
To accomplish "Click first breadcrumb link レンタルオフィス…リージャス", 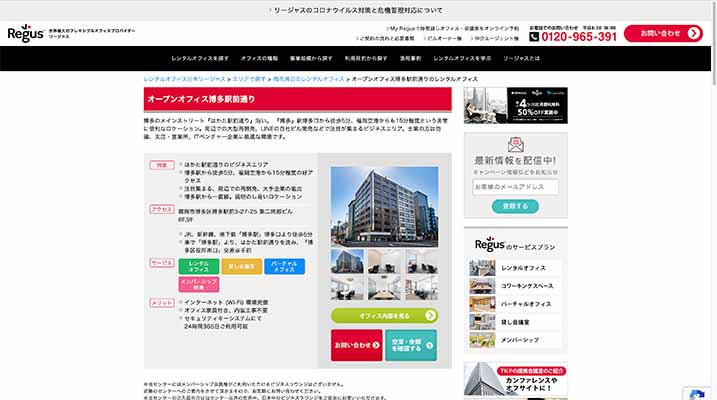I will tap(184, 79).
